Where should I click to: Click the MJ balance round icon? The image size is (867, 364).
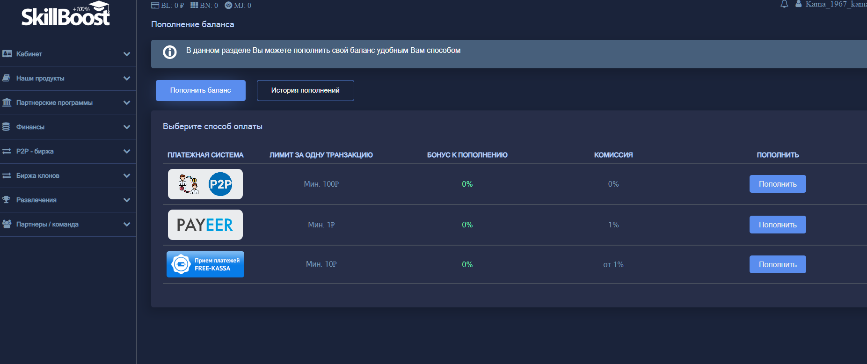(228, 5)
